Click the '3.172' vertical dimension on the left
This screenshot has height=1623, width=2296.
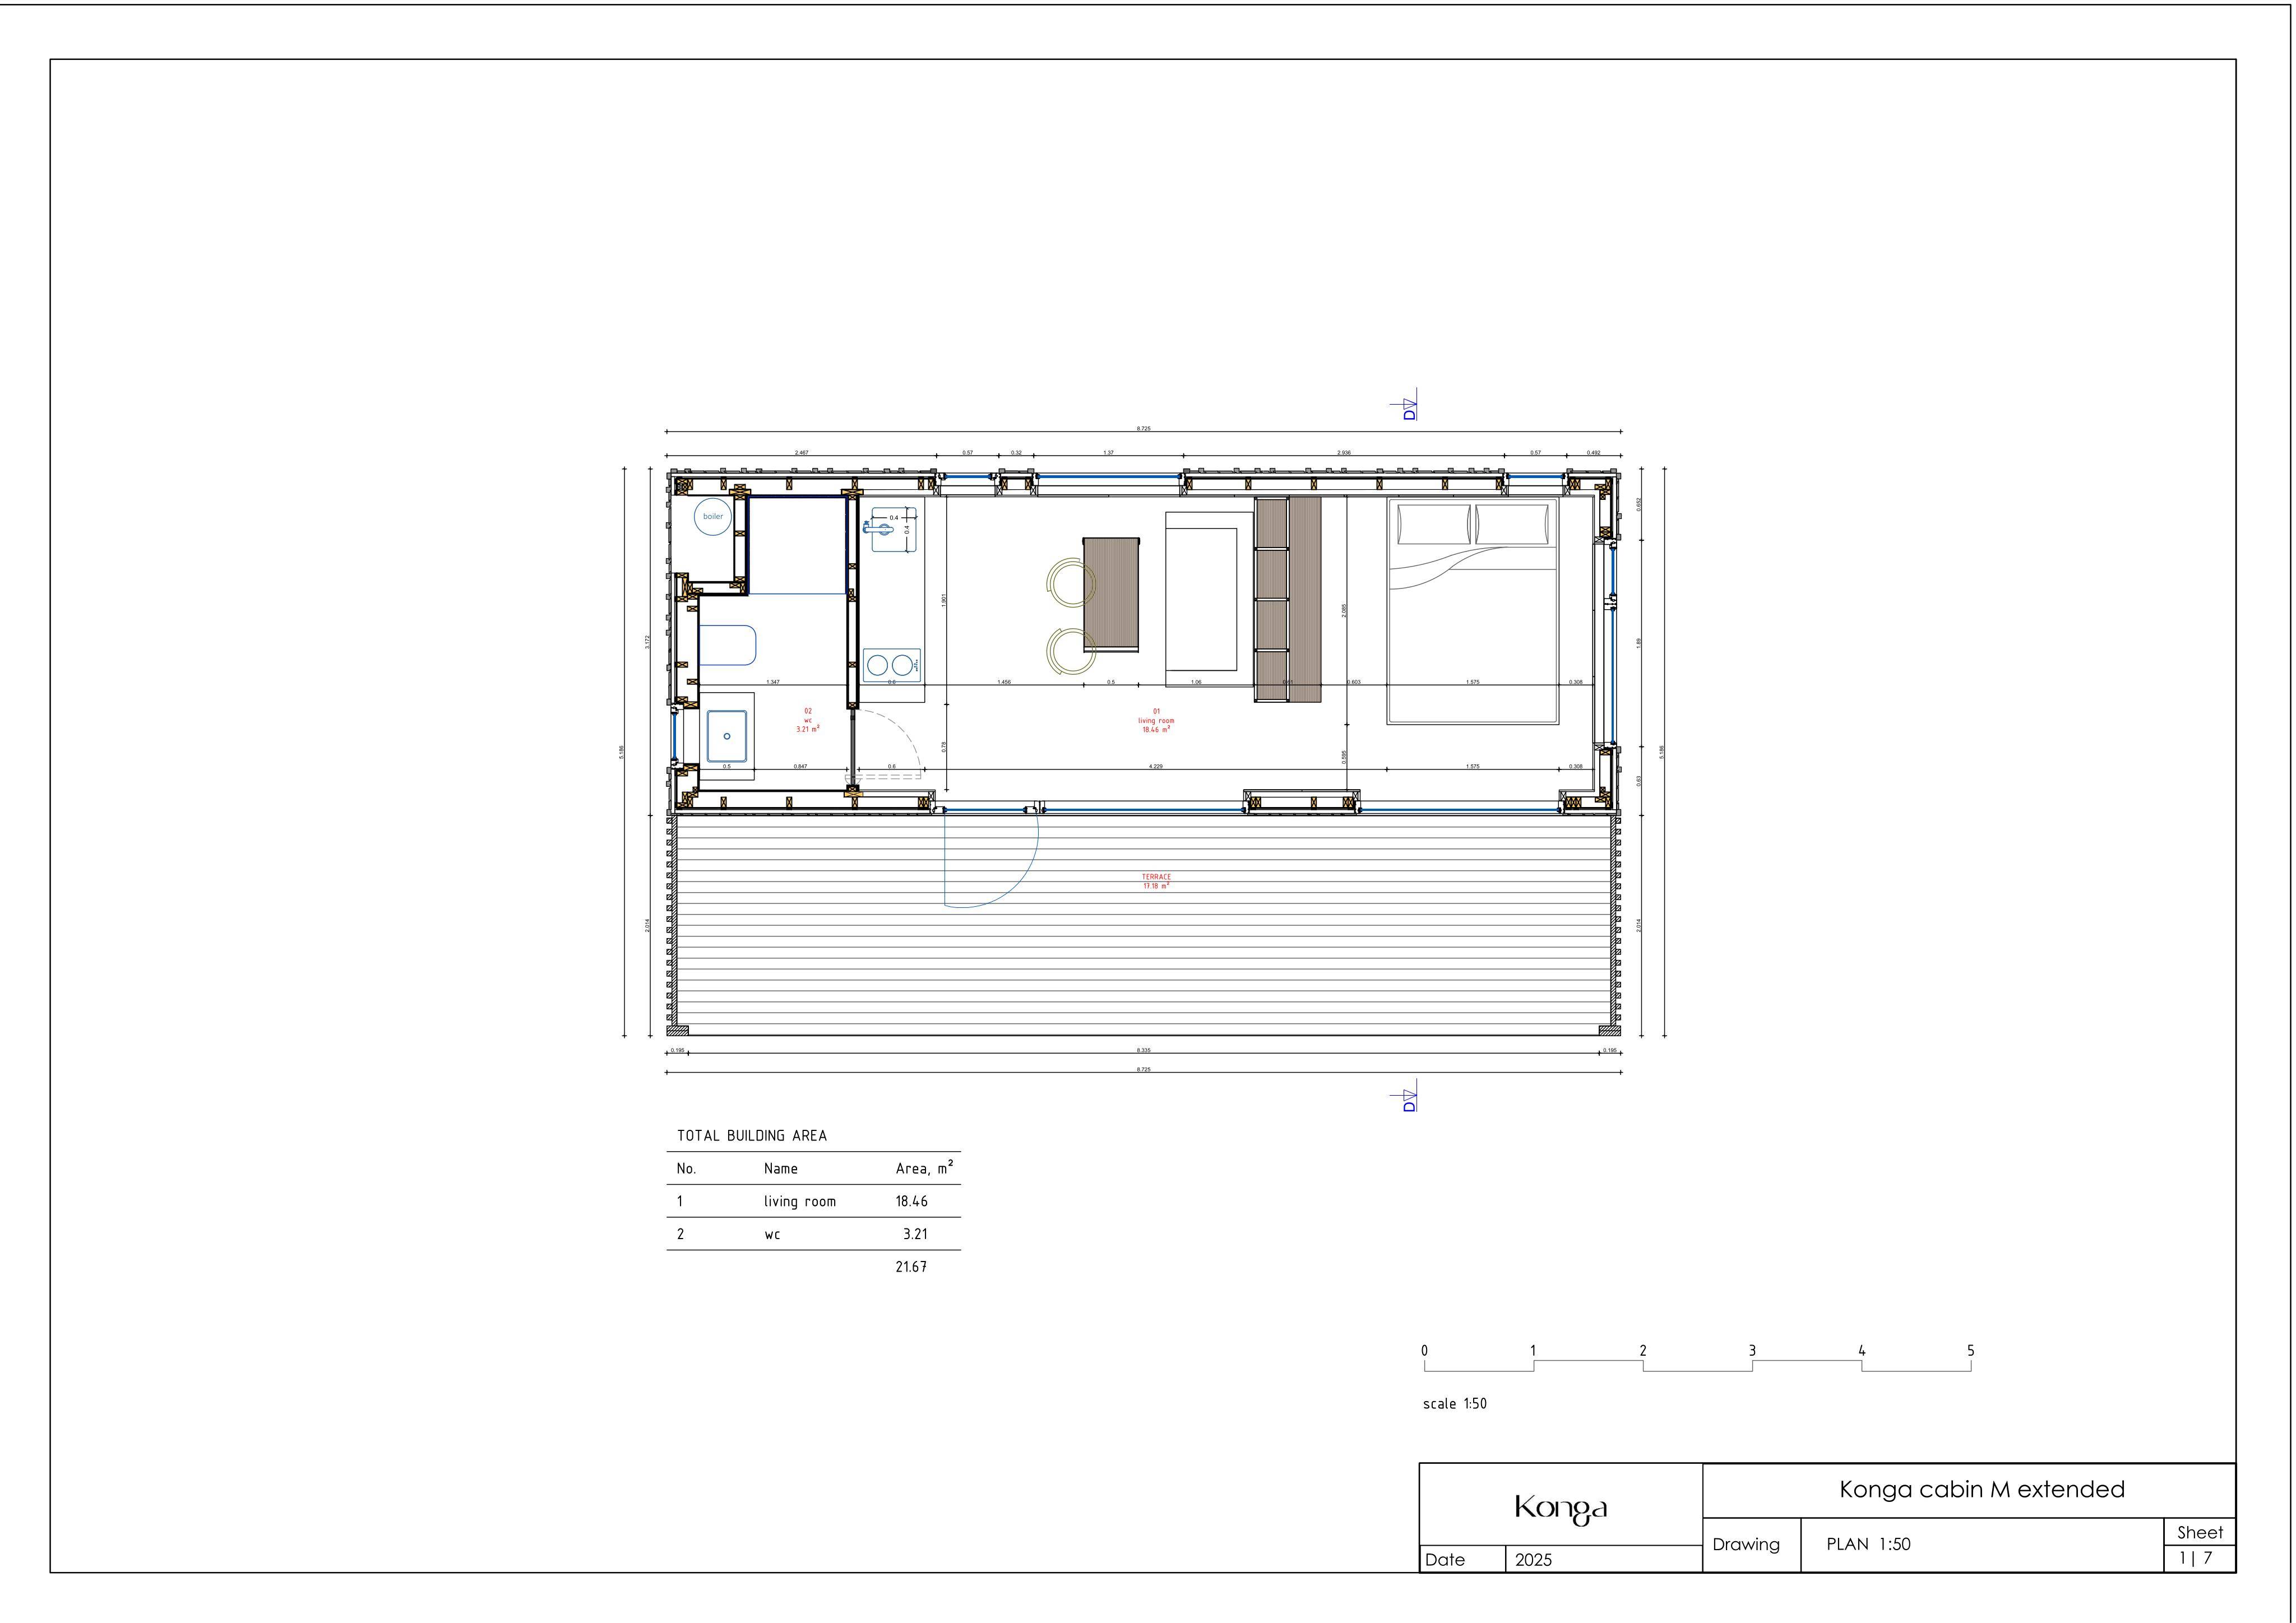pos(648,641)
